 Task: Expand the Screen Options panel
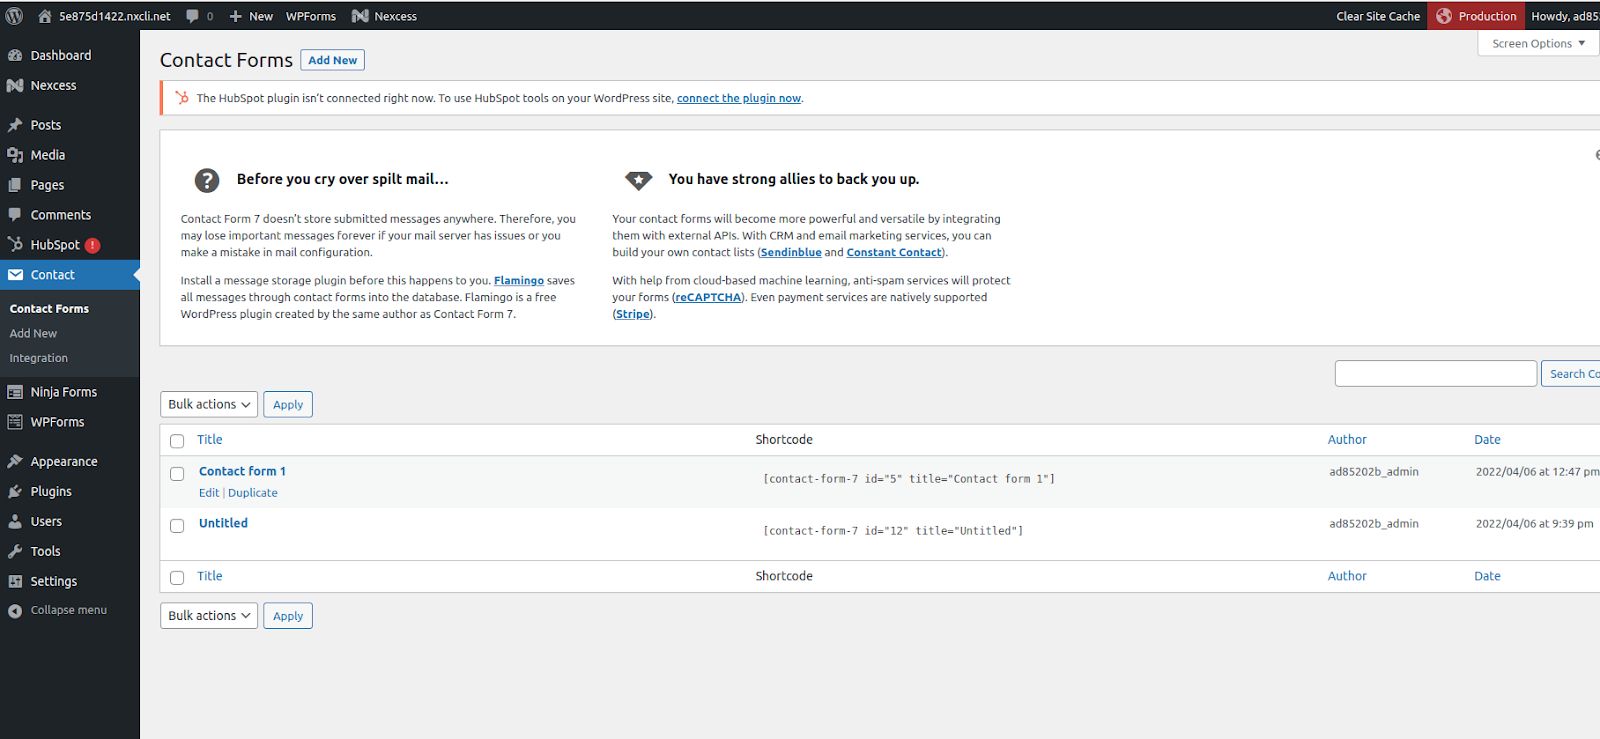point(1538,43)
